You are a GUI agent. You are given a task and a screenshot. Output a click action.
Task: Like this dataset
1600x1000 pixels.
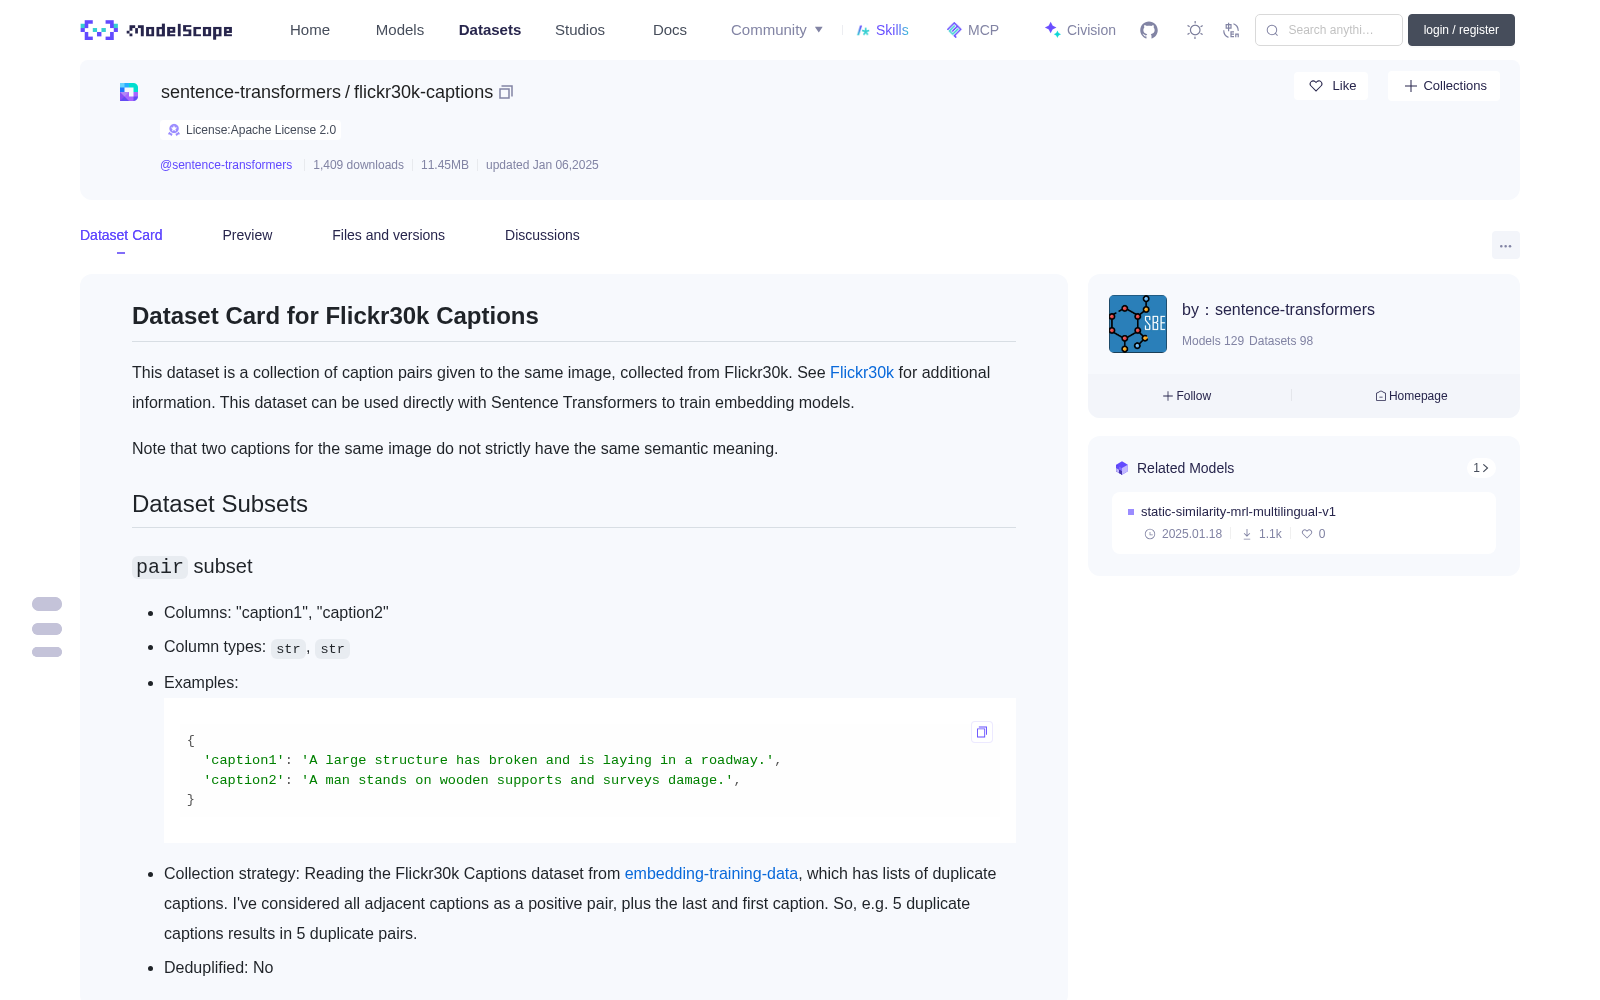coord(1331,86)
